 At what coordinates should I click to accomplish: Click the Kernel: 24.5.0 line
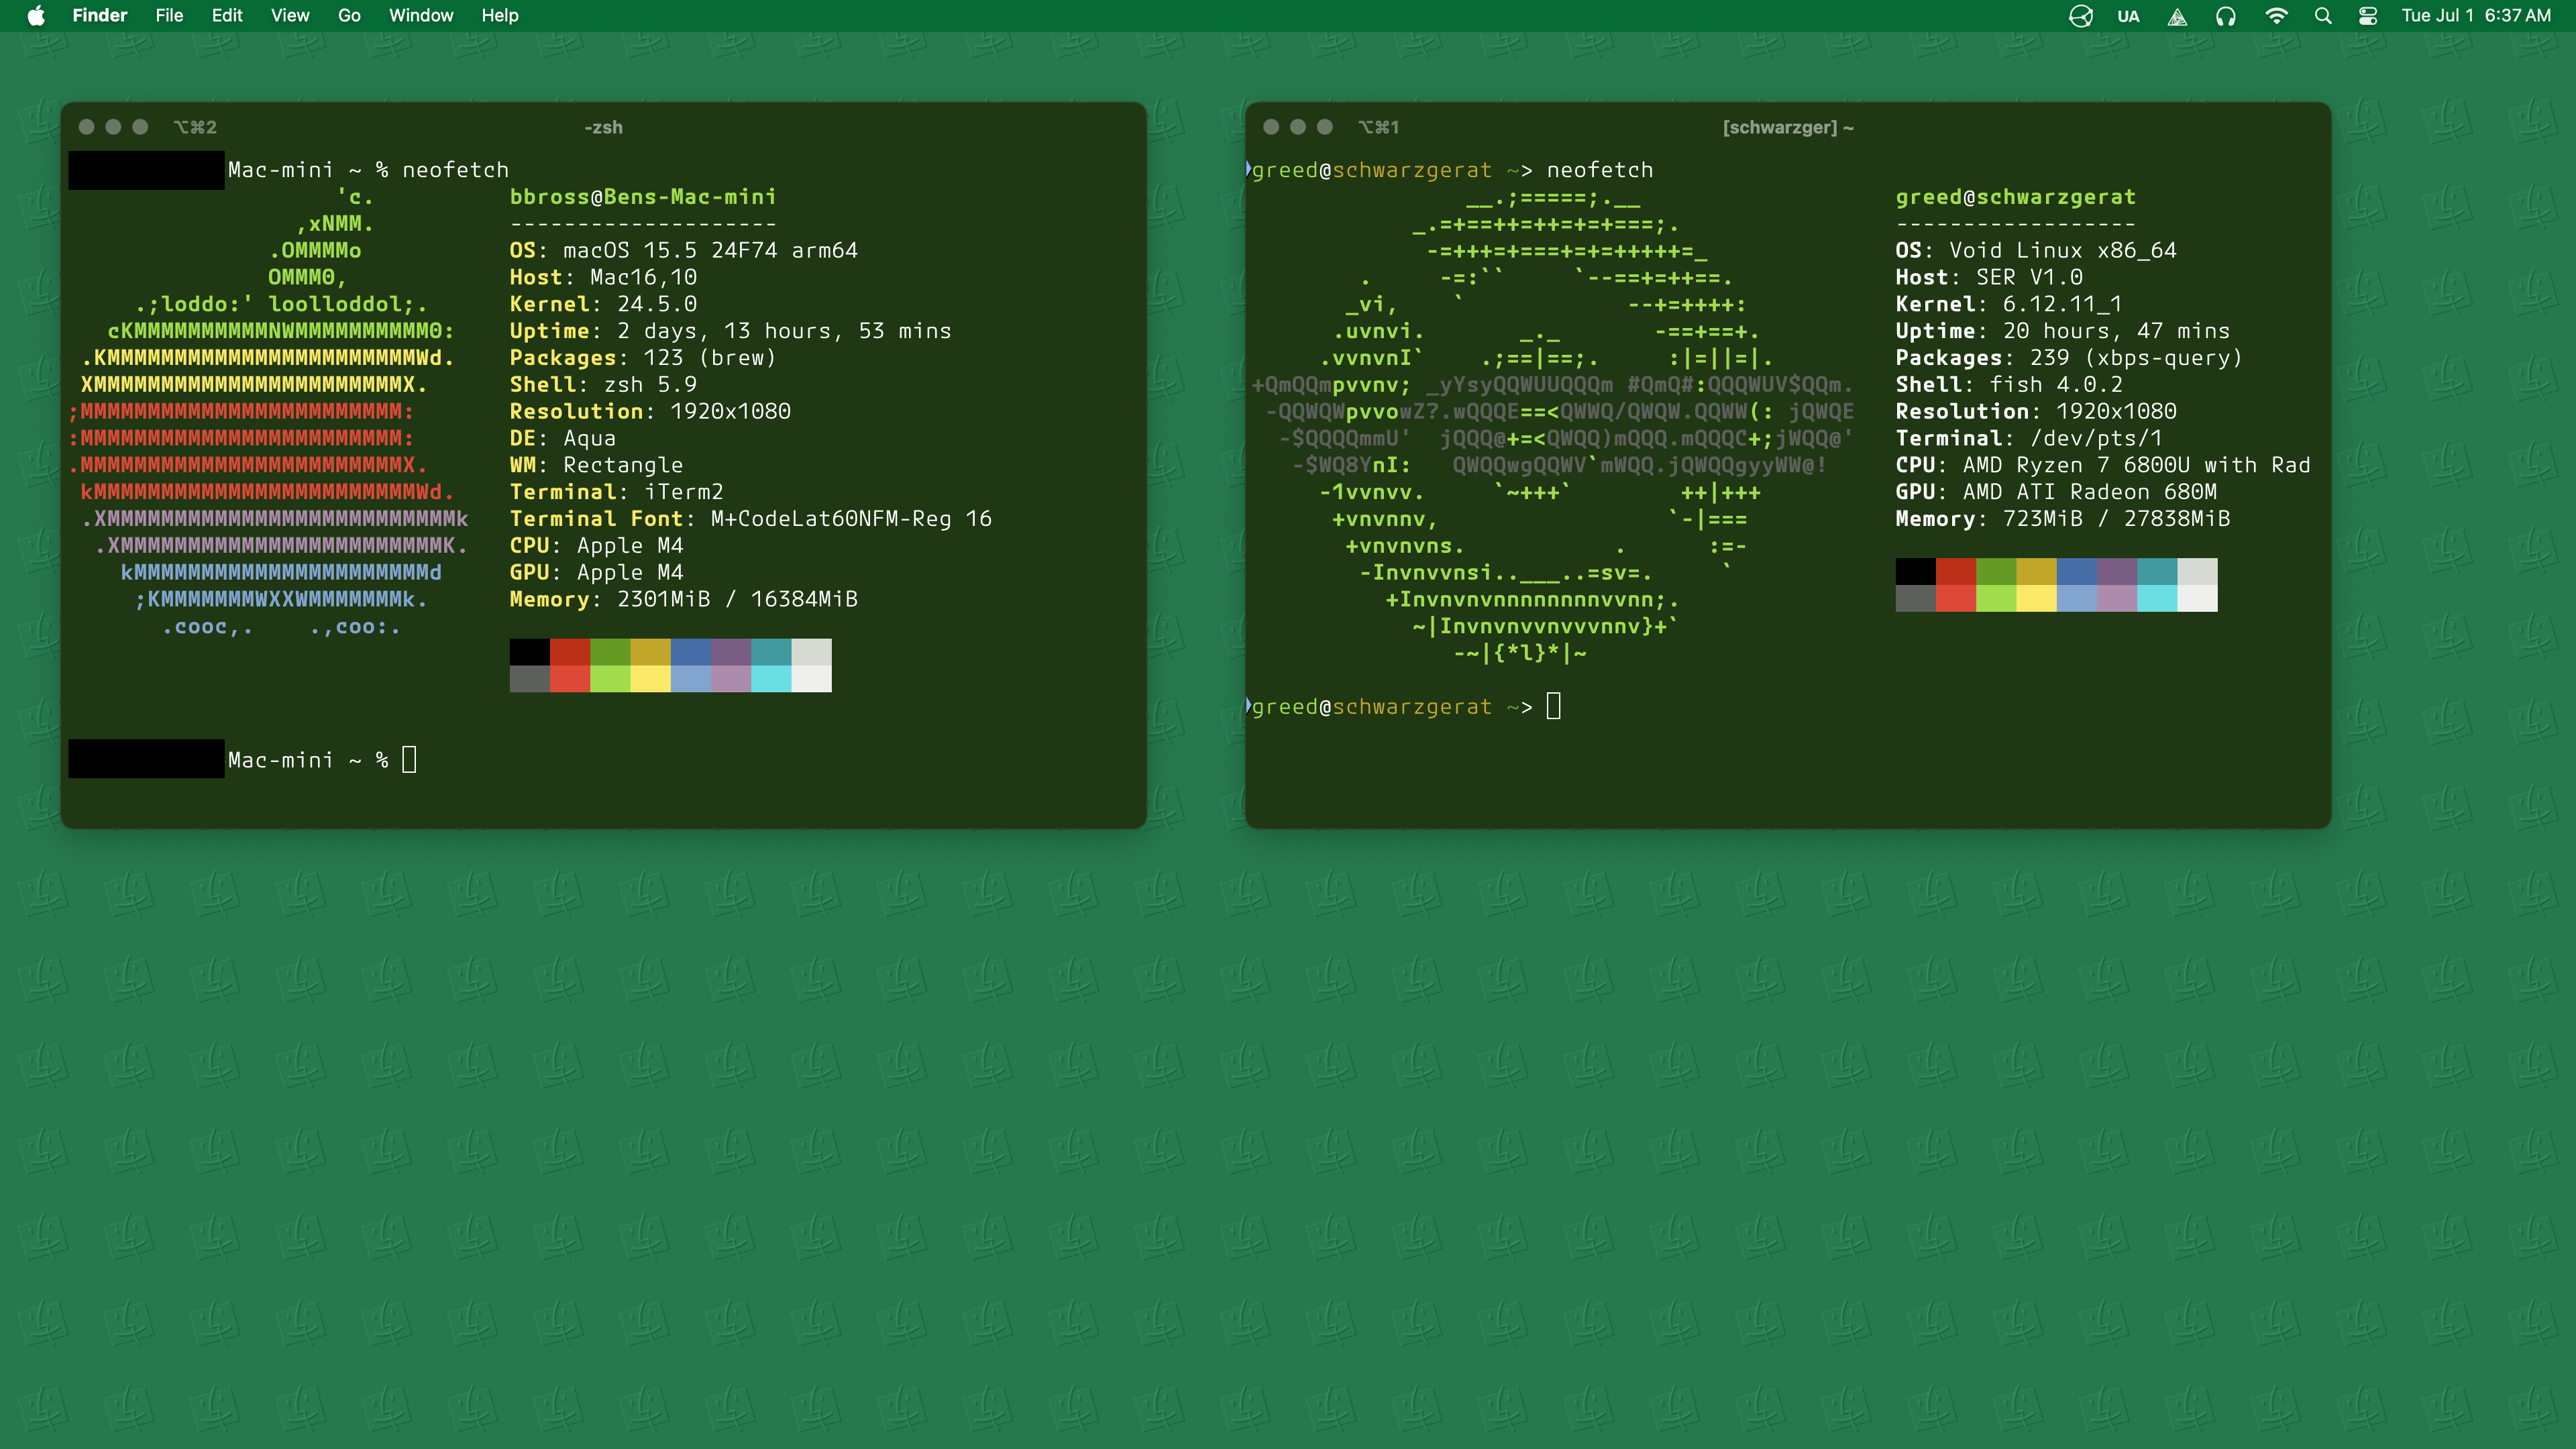pos(603,304)
